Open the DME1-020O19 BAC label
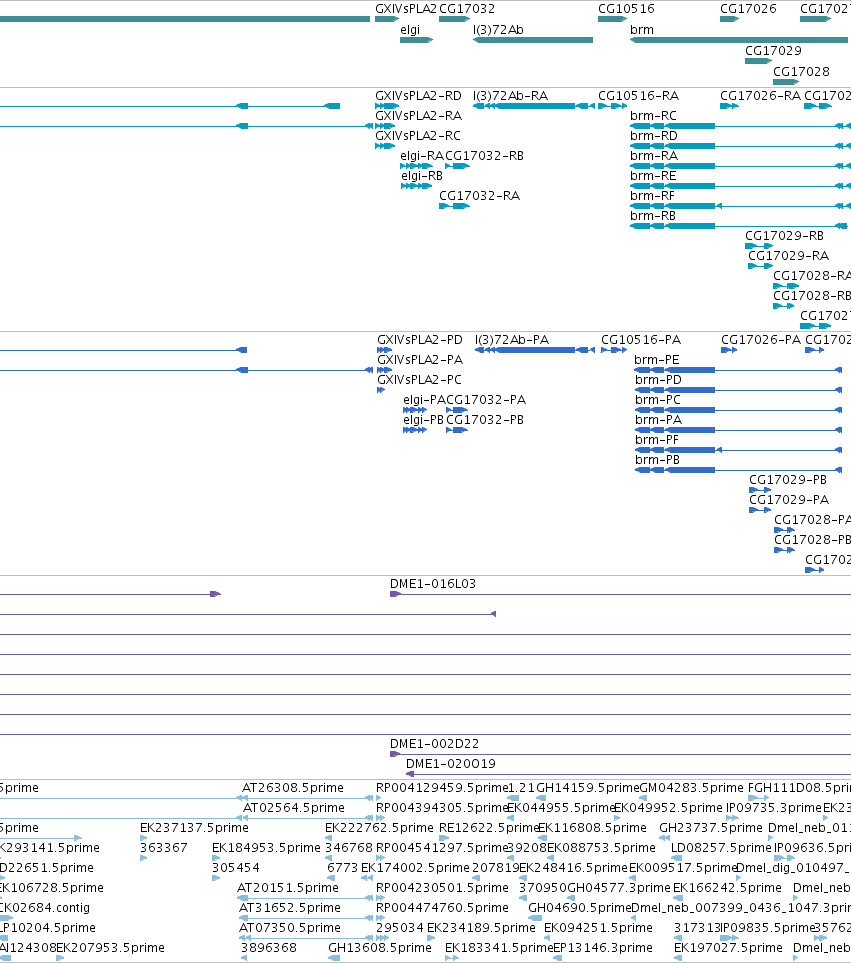 [451, 763]
